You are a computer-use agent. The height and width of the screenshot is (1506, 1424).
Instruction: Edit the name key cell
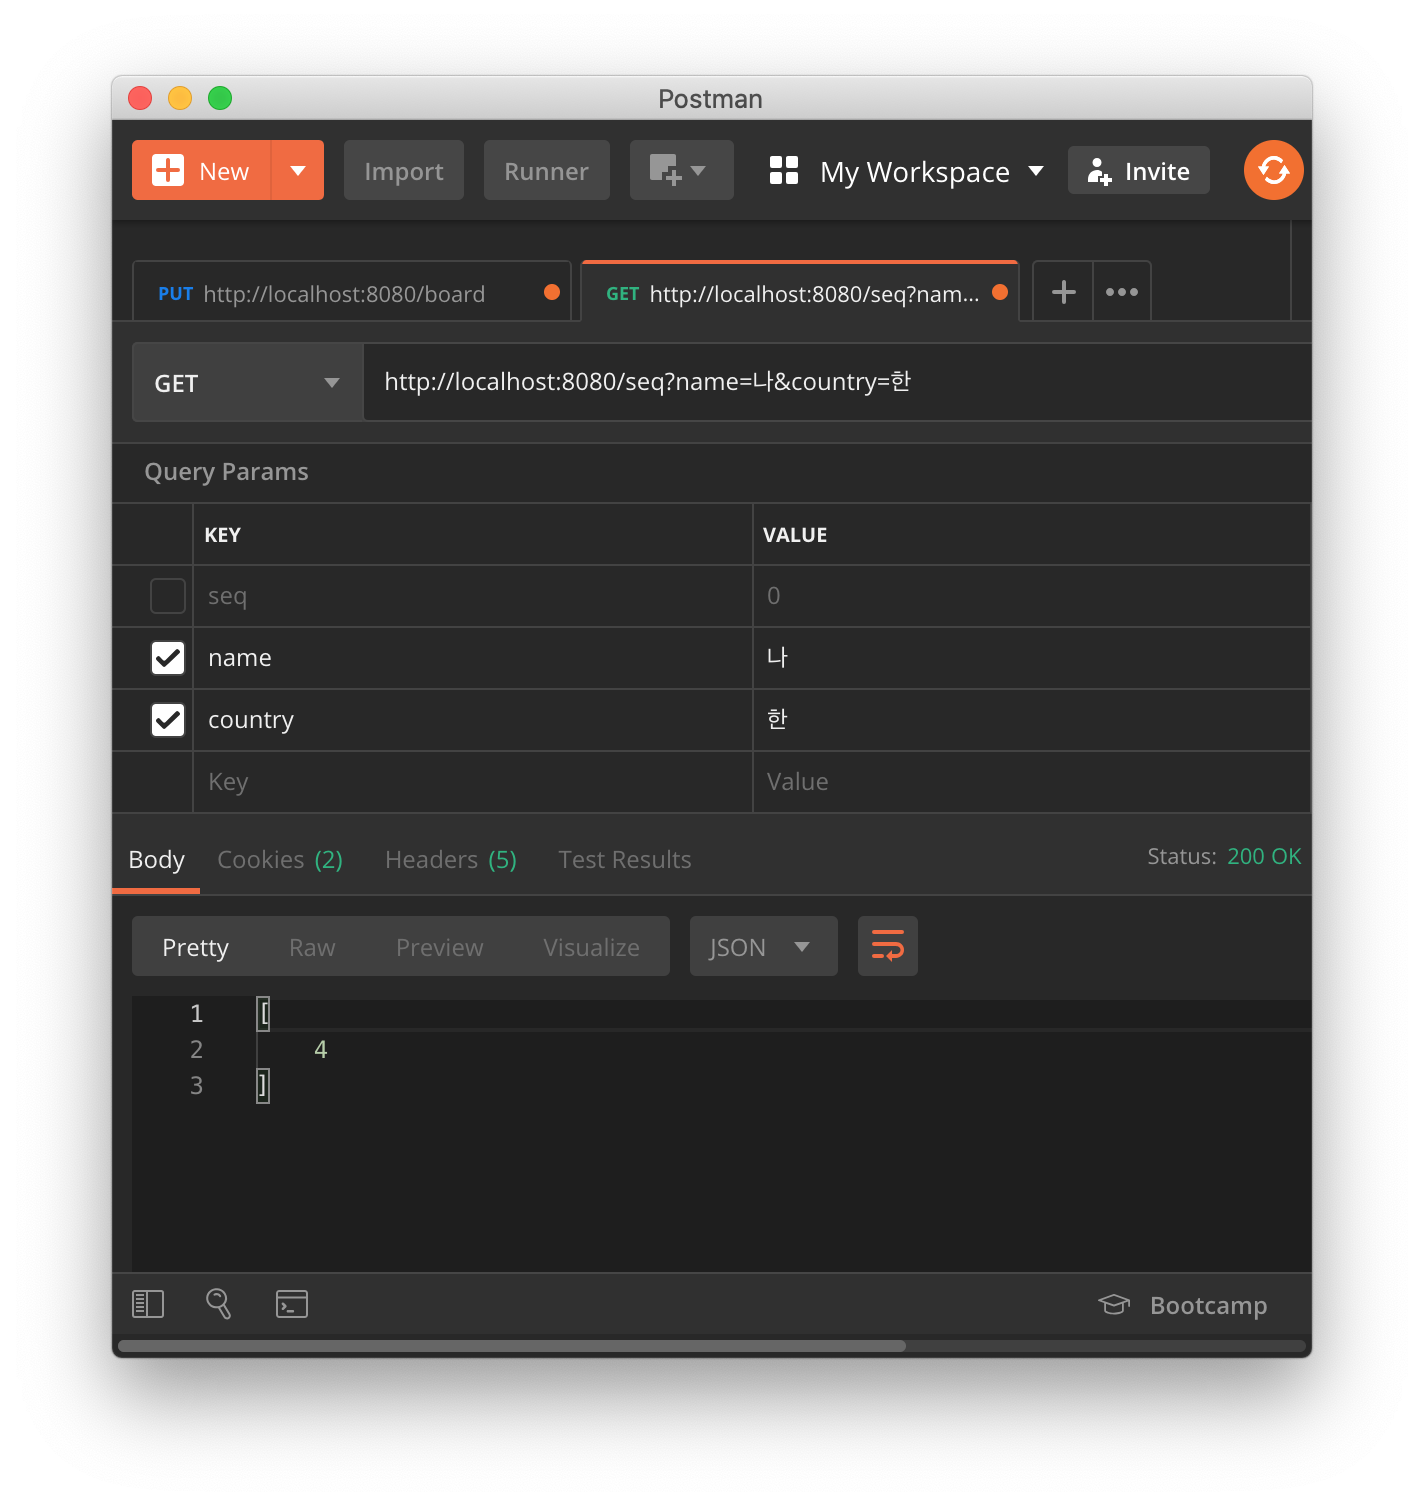coord(473,658)
